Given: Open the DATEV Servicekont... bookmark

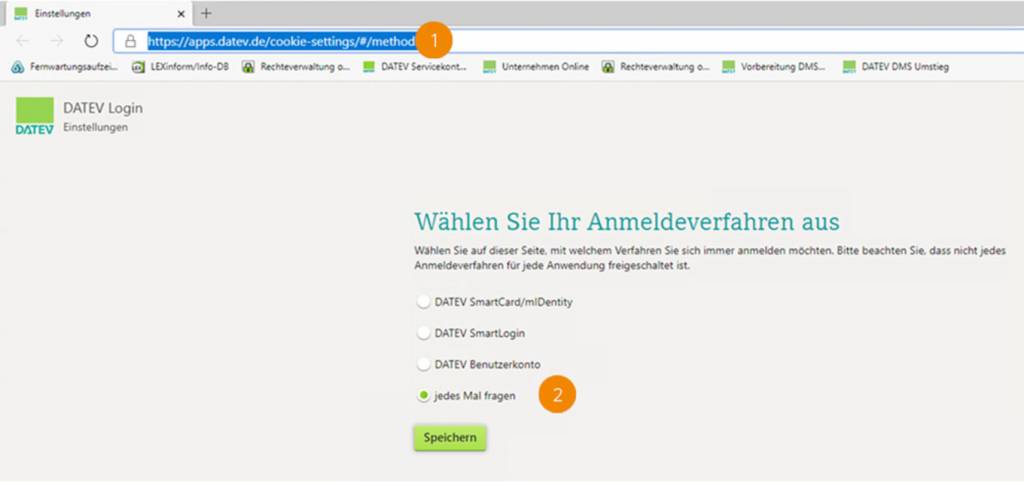Looking at the screenshot, I should pos(414,67).
